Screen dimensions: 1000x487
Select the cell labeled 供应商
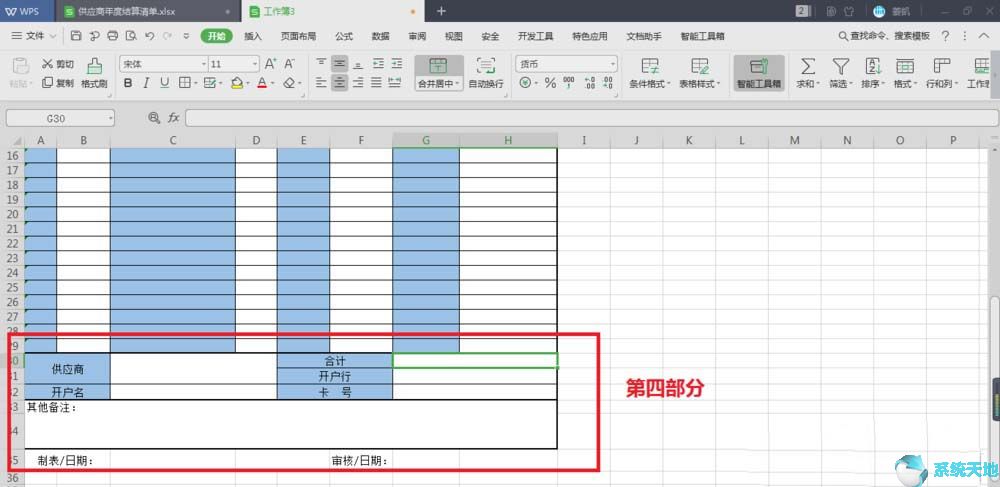[x=68, y=369]
